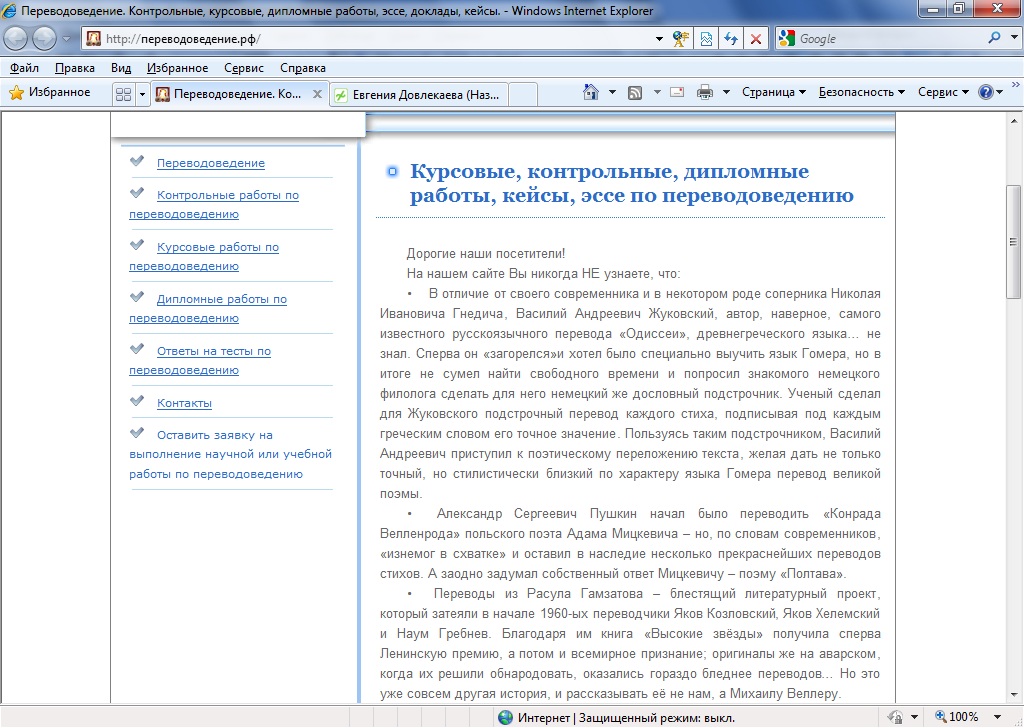Open the Quick Tabs grid icon
Screen dimensions: 1024x728
[123, 95]
